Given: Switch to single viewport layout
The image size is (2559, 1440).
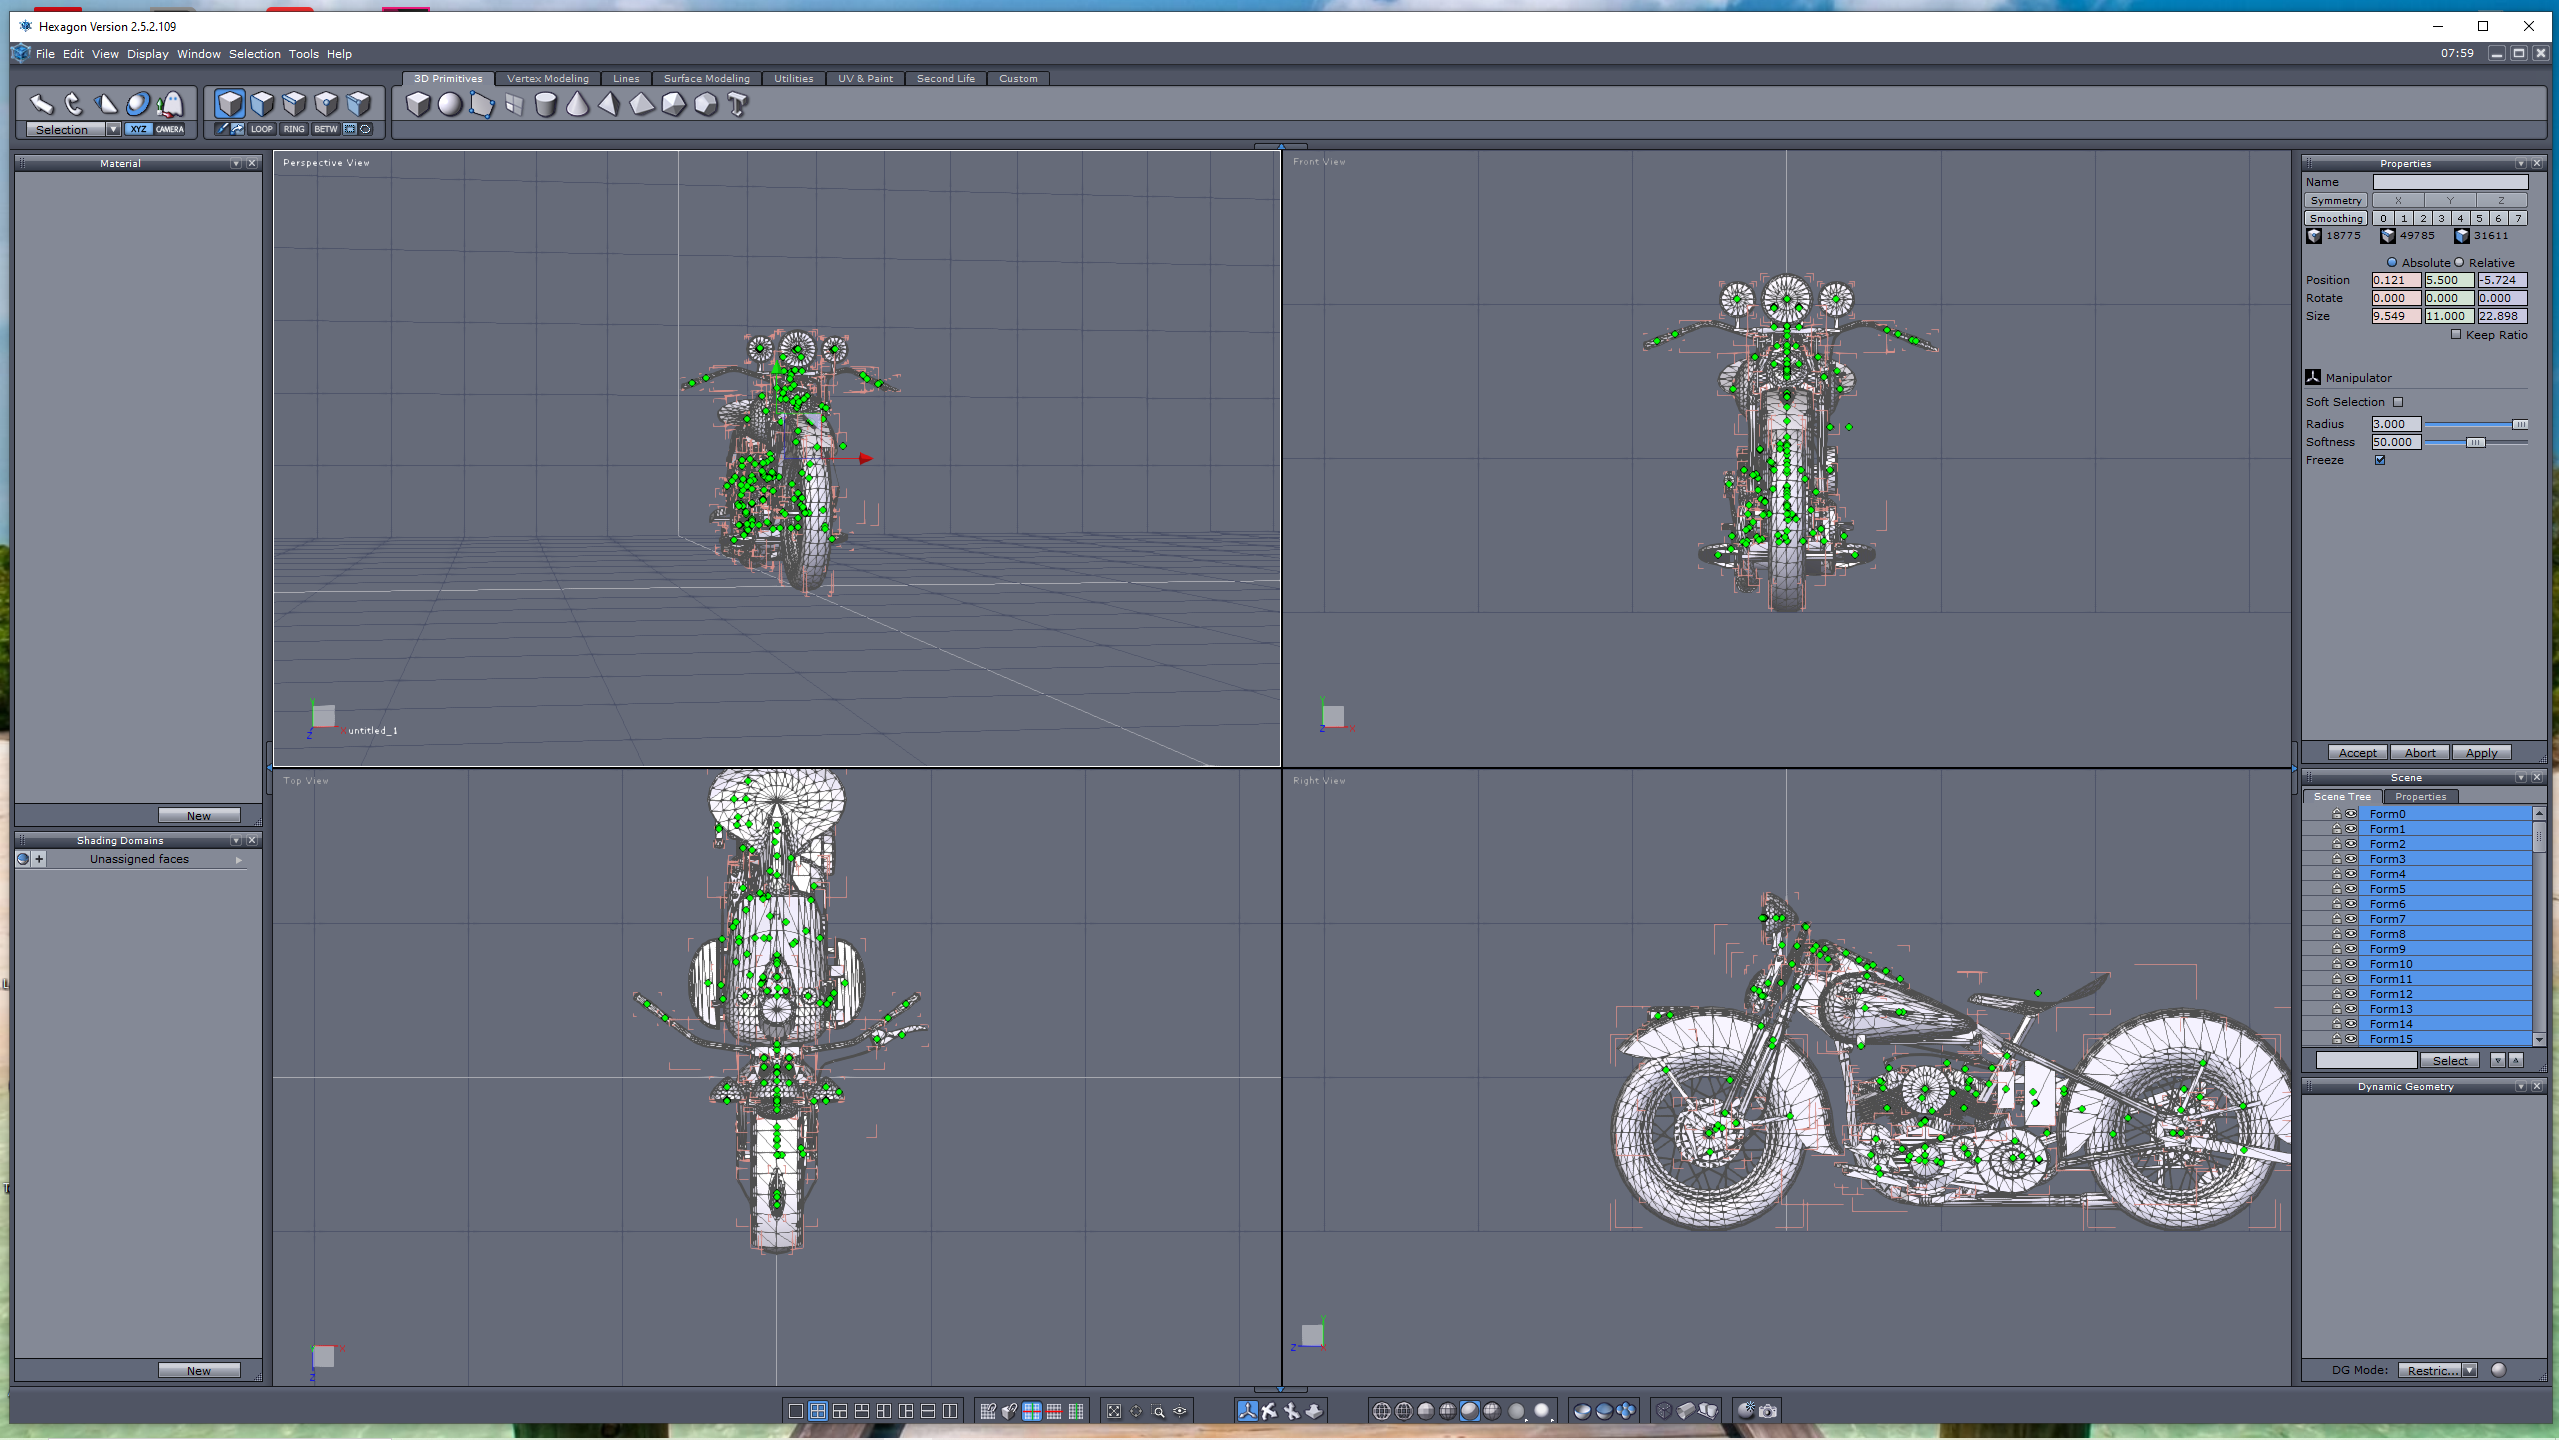Looking at the screenshot, I should tap(795, 1411).
